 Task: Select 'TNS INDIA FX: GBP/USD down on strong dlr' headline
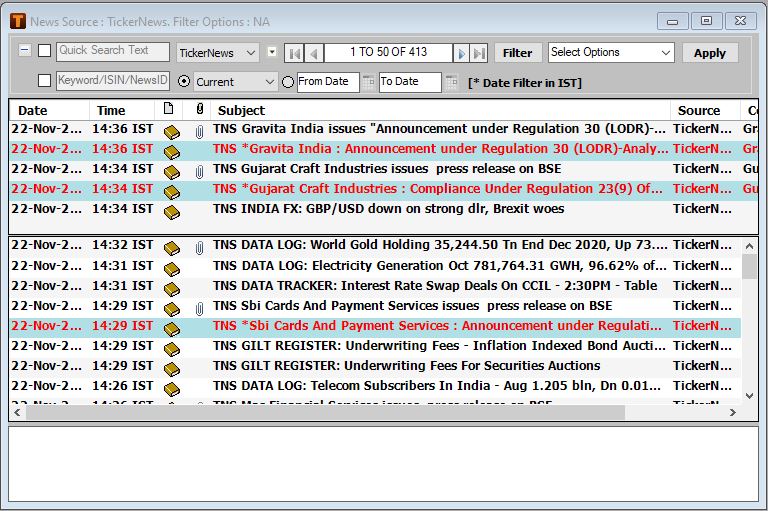(x=388, y=209)
